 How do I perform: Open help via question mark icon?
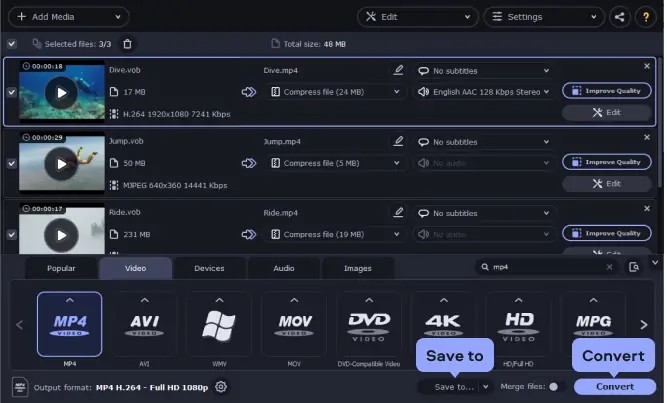[646, 17]
